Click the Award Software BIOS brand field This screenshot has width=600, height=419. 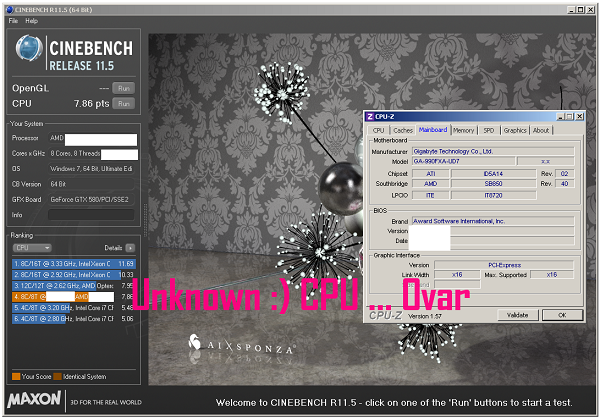(x=493, y=221)
